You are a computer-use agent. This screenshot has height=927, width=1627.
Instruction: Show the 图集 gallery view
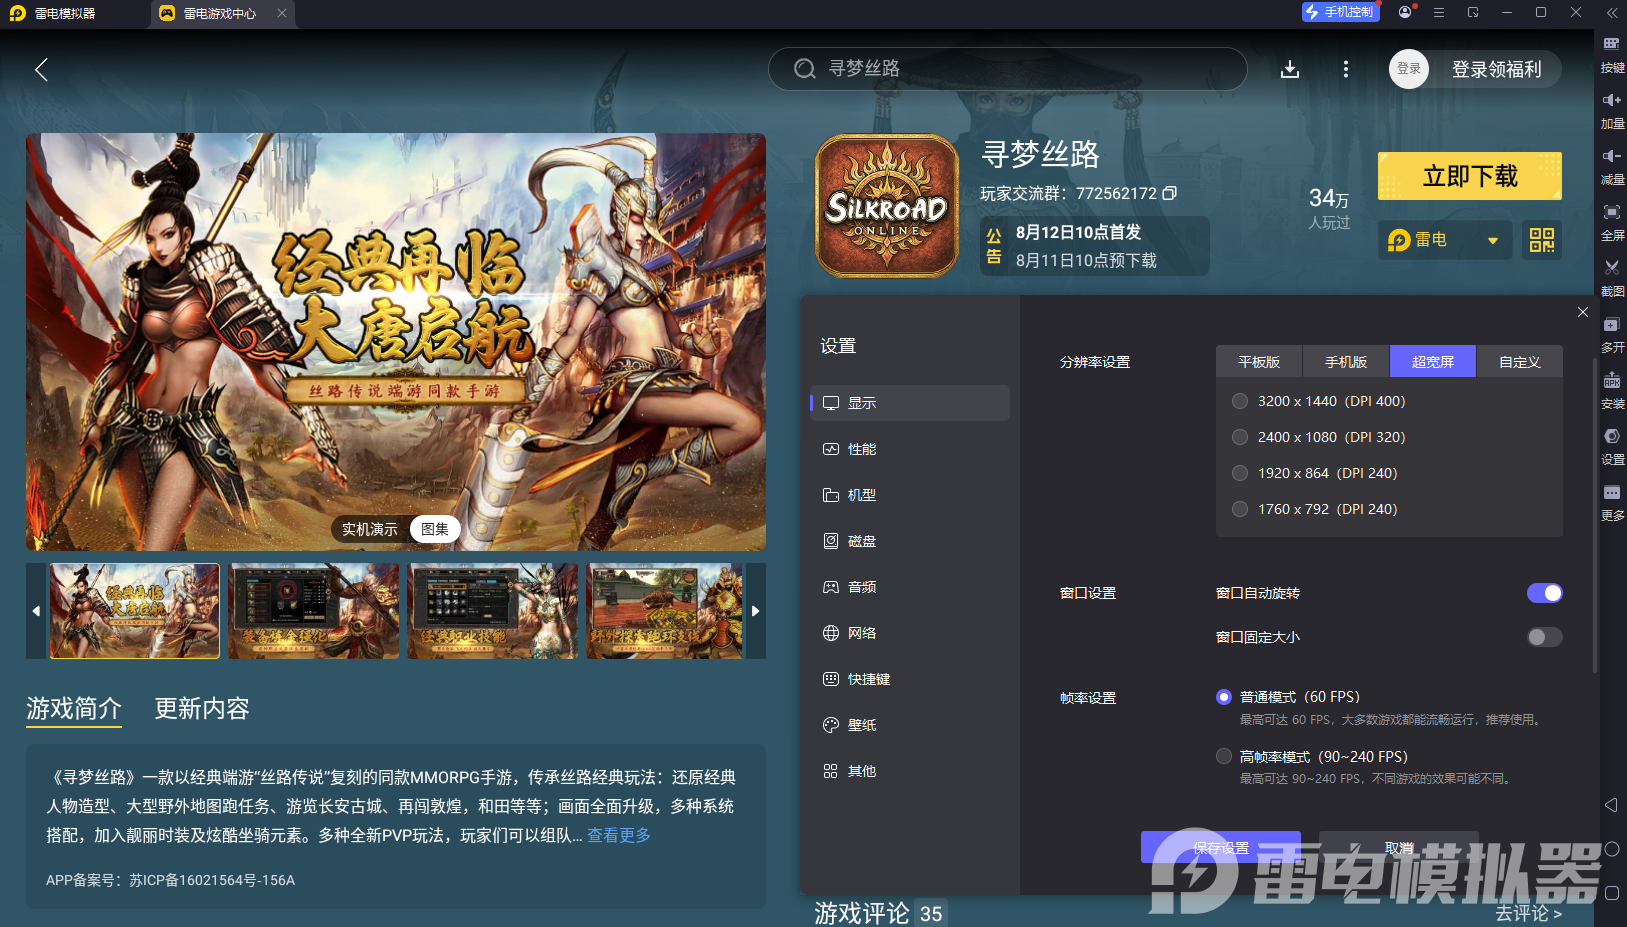click(435, 529)
